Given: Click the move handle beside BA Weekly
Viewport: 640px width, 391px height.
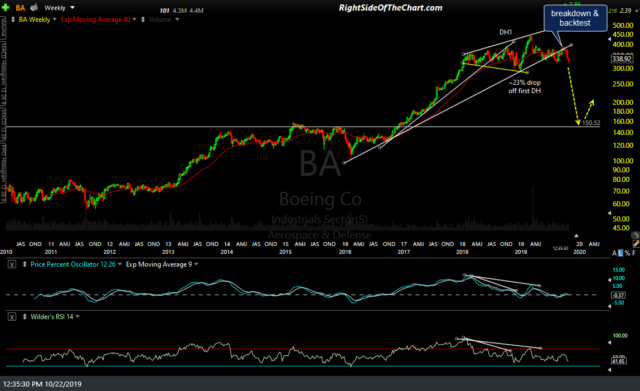Looking at the screenshot, I should pos(13,19).
